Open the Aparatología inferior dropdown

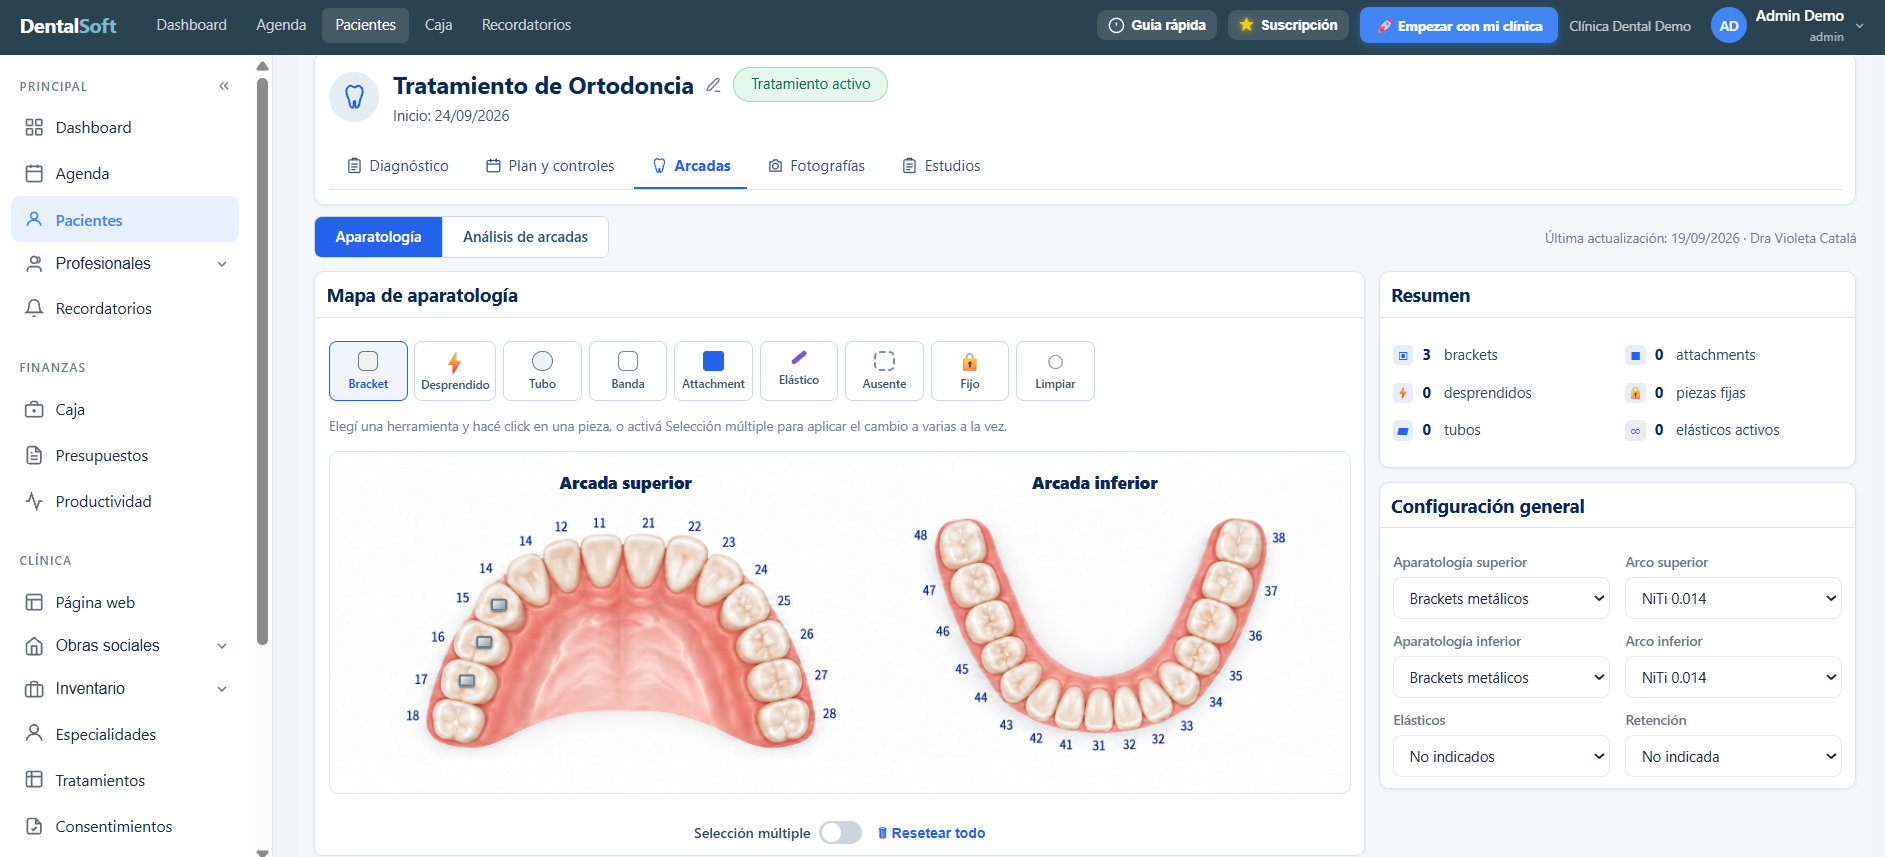click(x=1501, y=677)
